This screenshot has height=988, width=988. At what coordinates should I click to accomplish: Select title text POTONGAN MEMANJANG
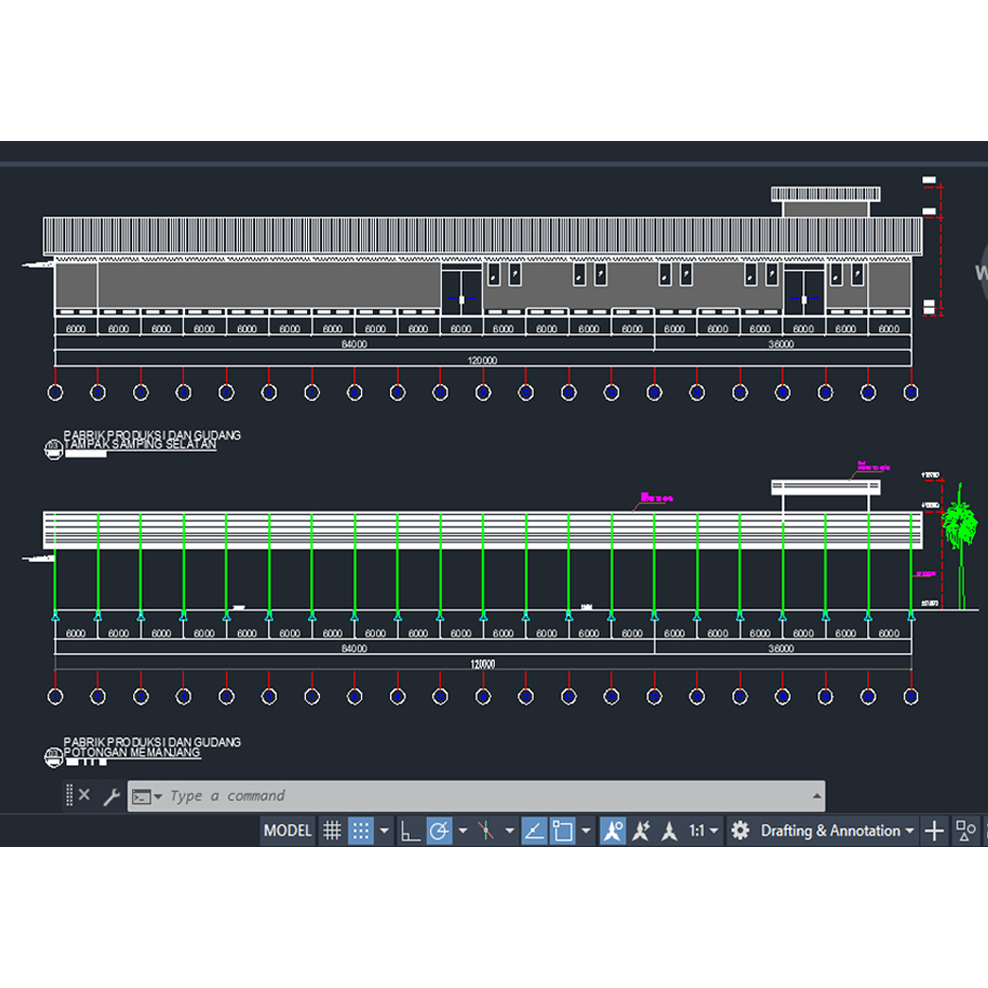click(132, 752)
